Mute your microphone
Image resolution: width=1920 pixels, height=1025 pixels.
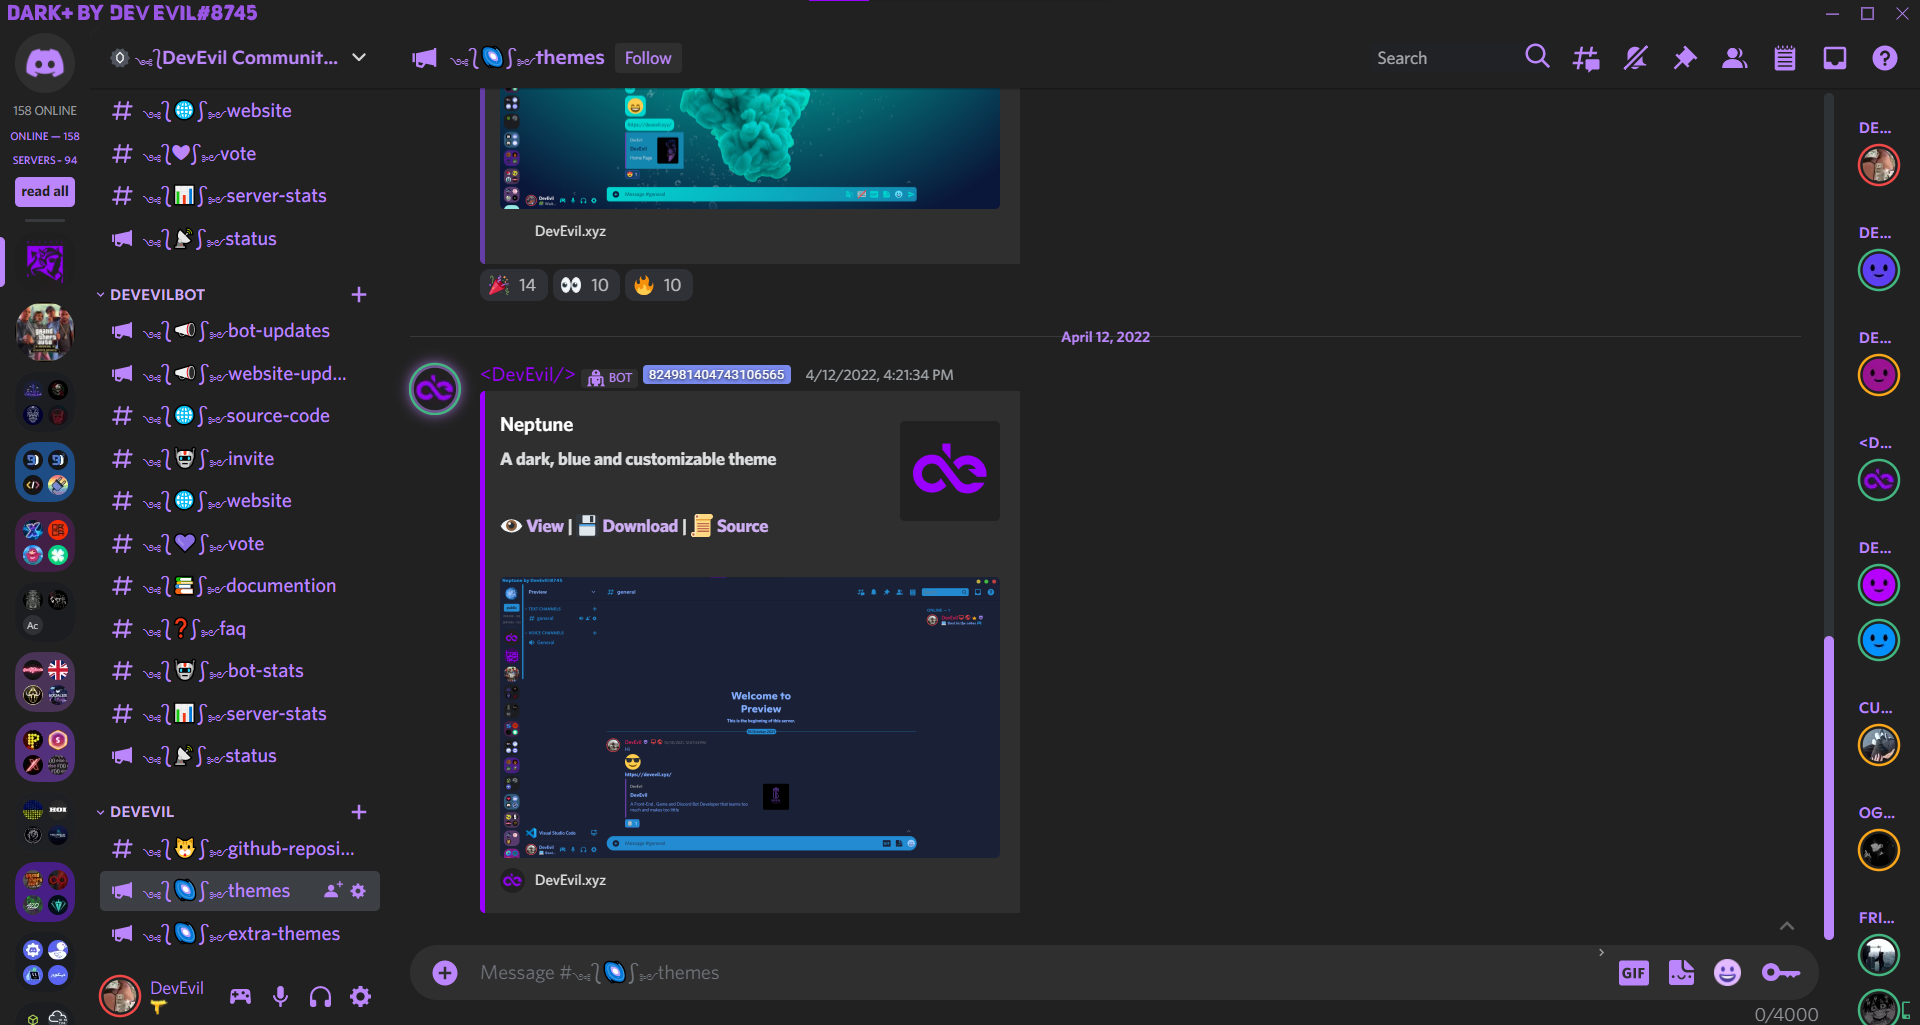280,996
